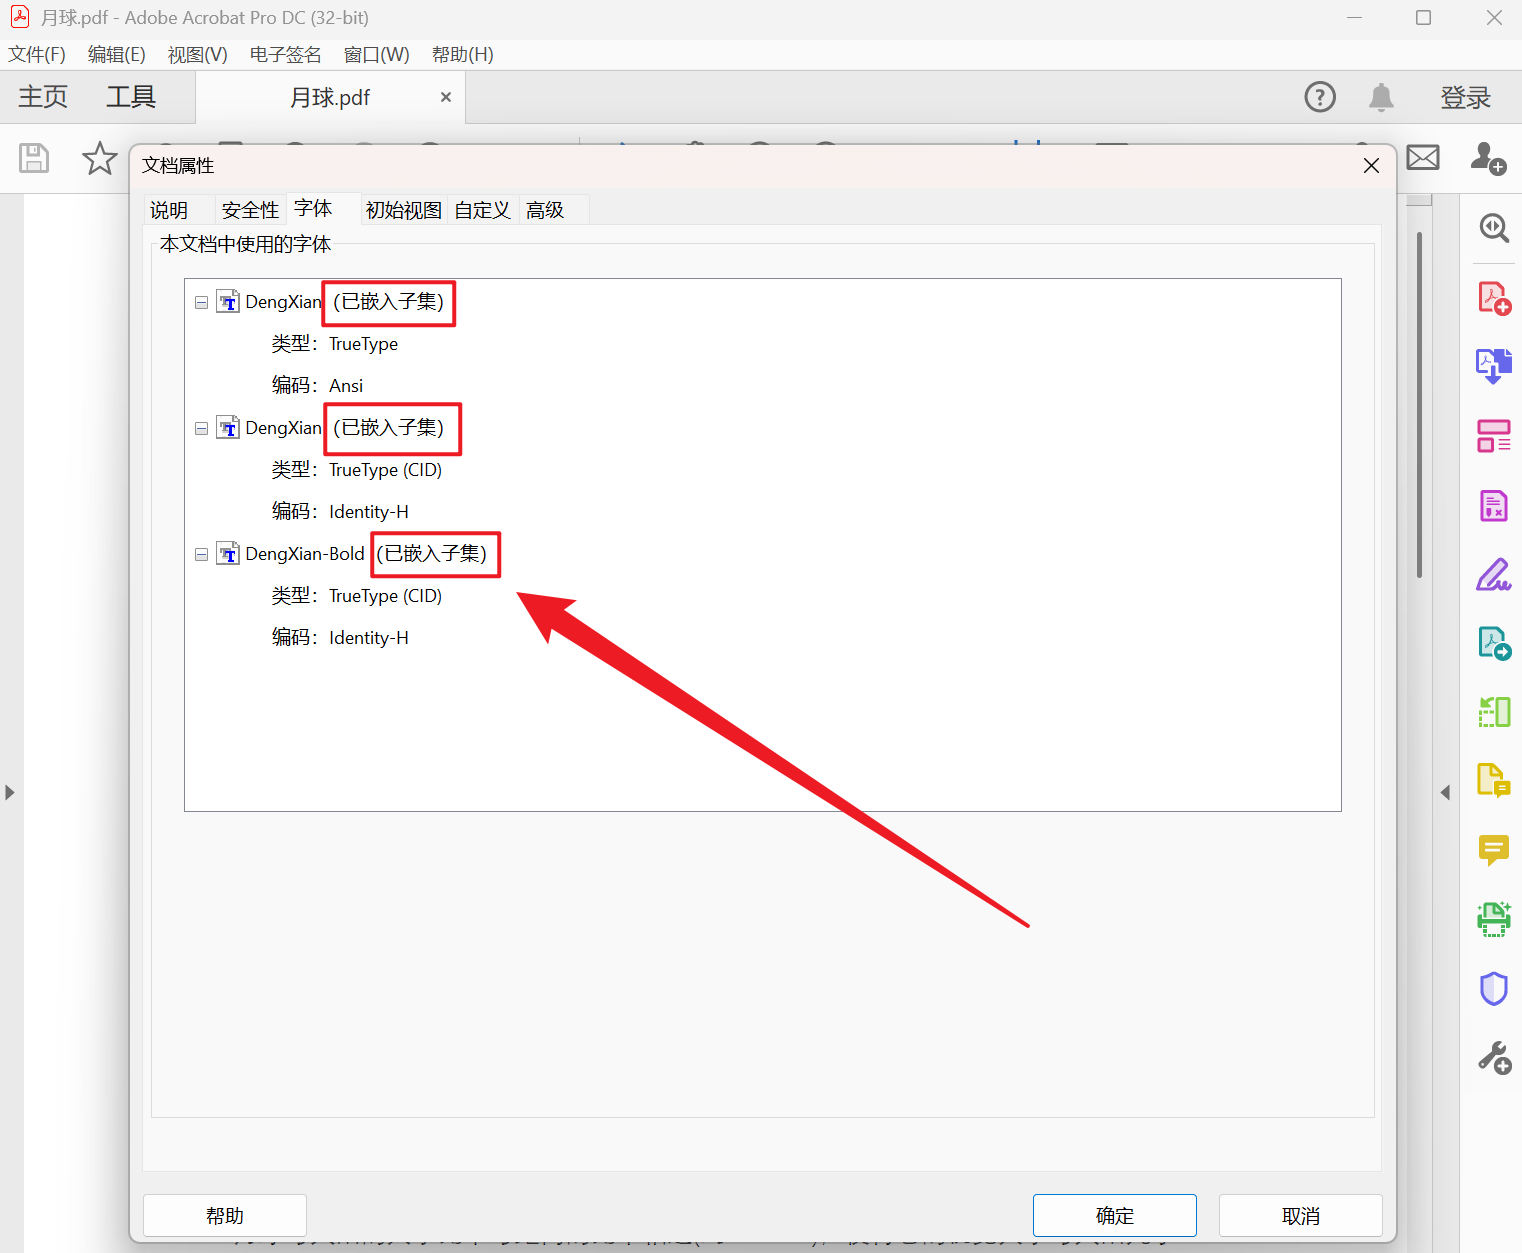
Task: Open the teal Export PDF tool
Action: tap(1494, 643)
